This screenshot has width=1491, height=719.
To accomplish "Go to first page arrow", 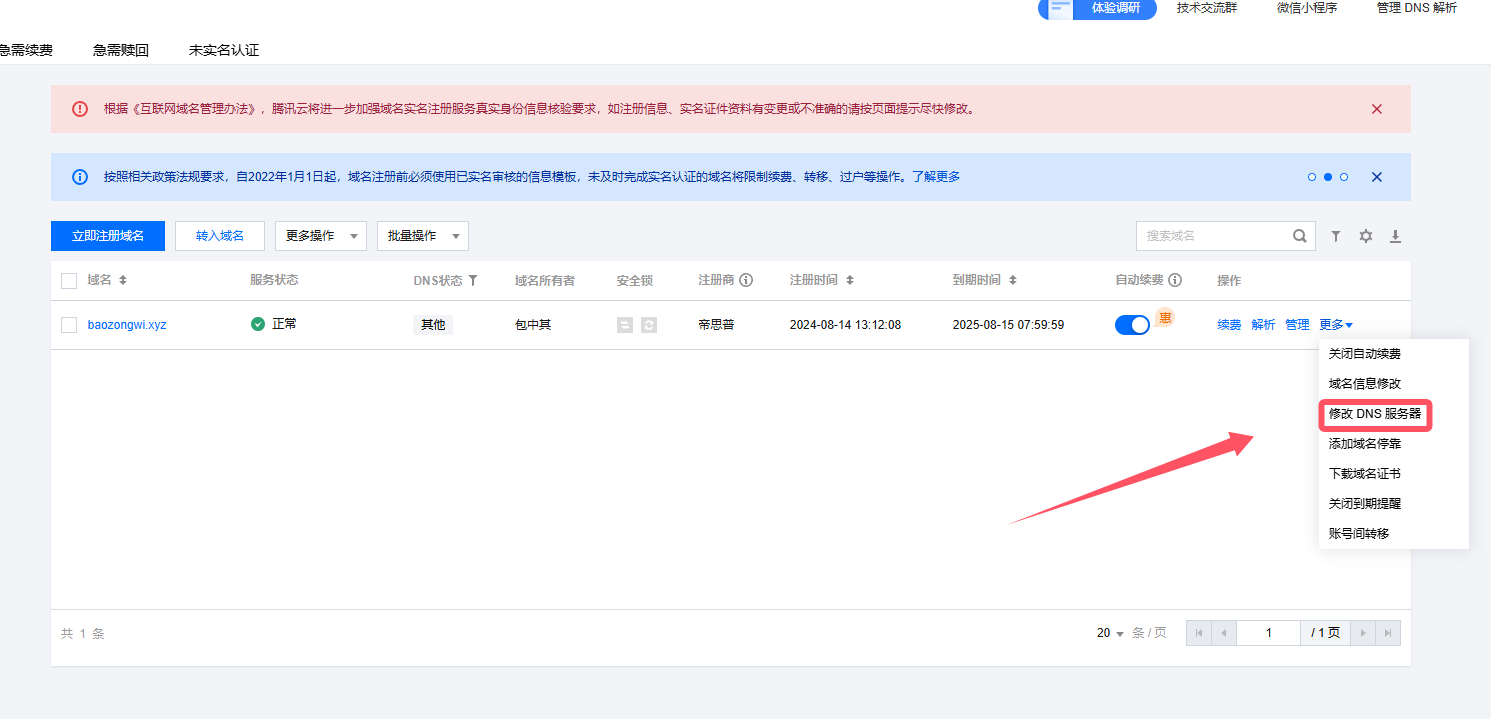I will coord(1199,633).
